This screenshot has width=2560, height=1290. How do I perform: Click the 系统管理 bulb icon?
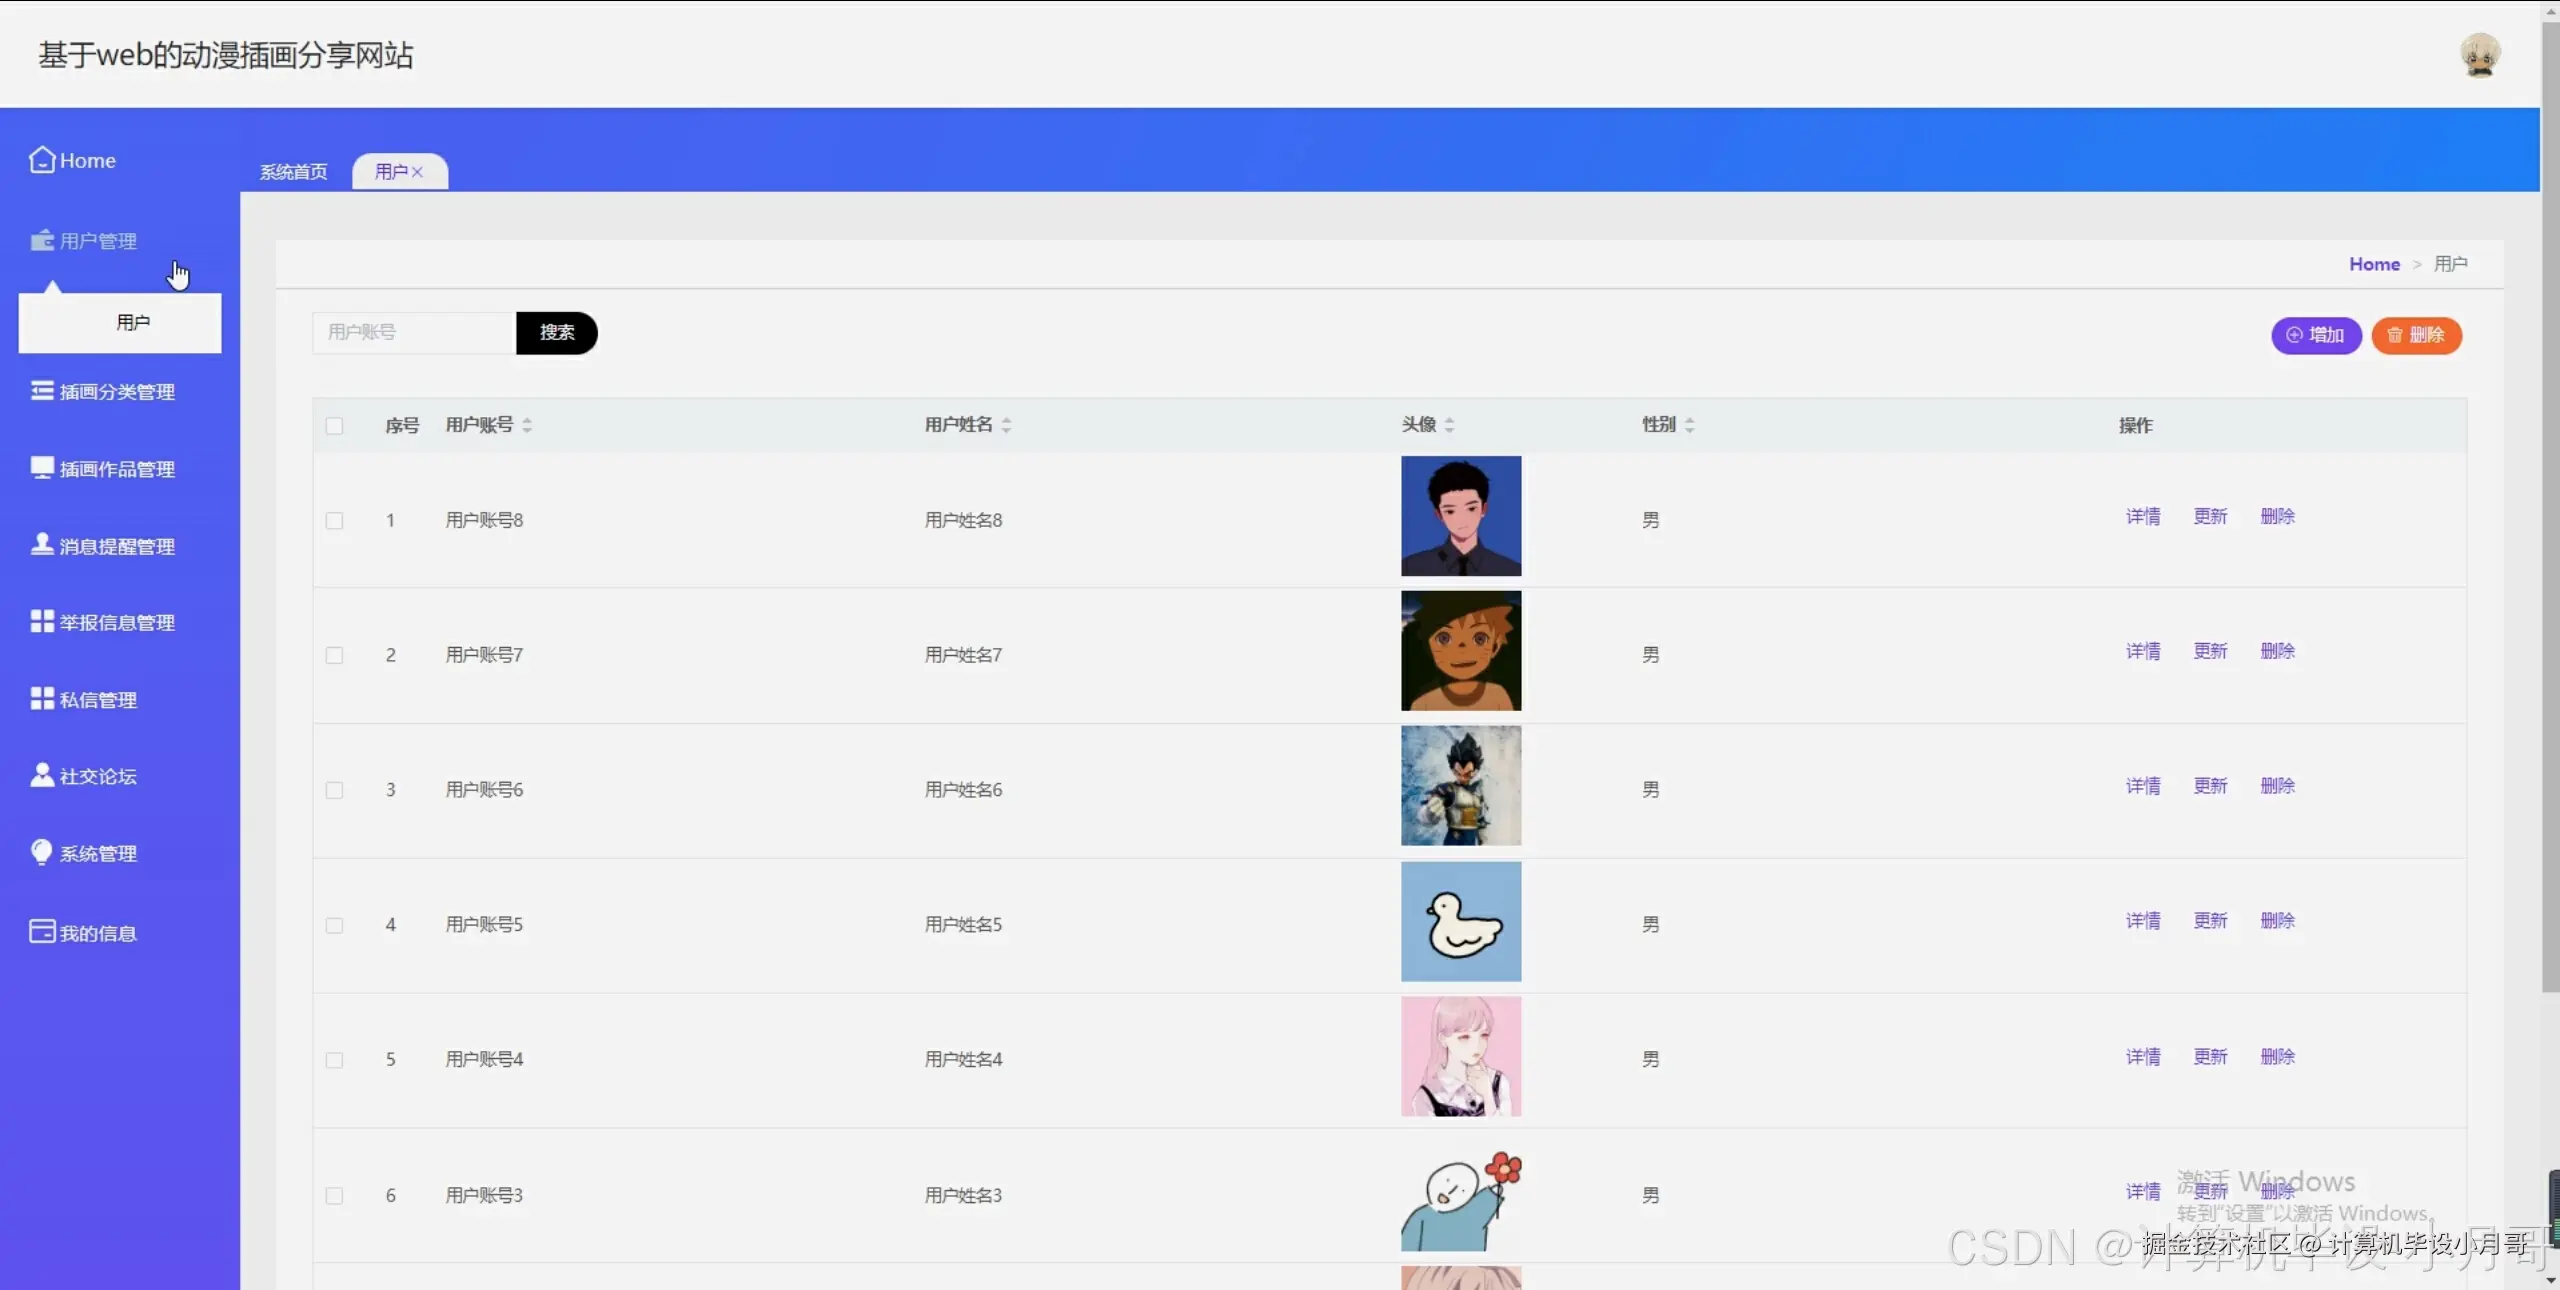pyautogui.click(x=42, y=852)
